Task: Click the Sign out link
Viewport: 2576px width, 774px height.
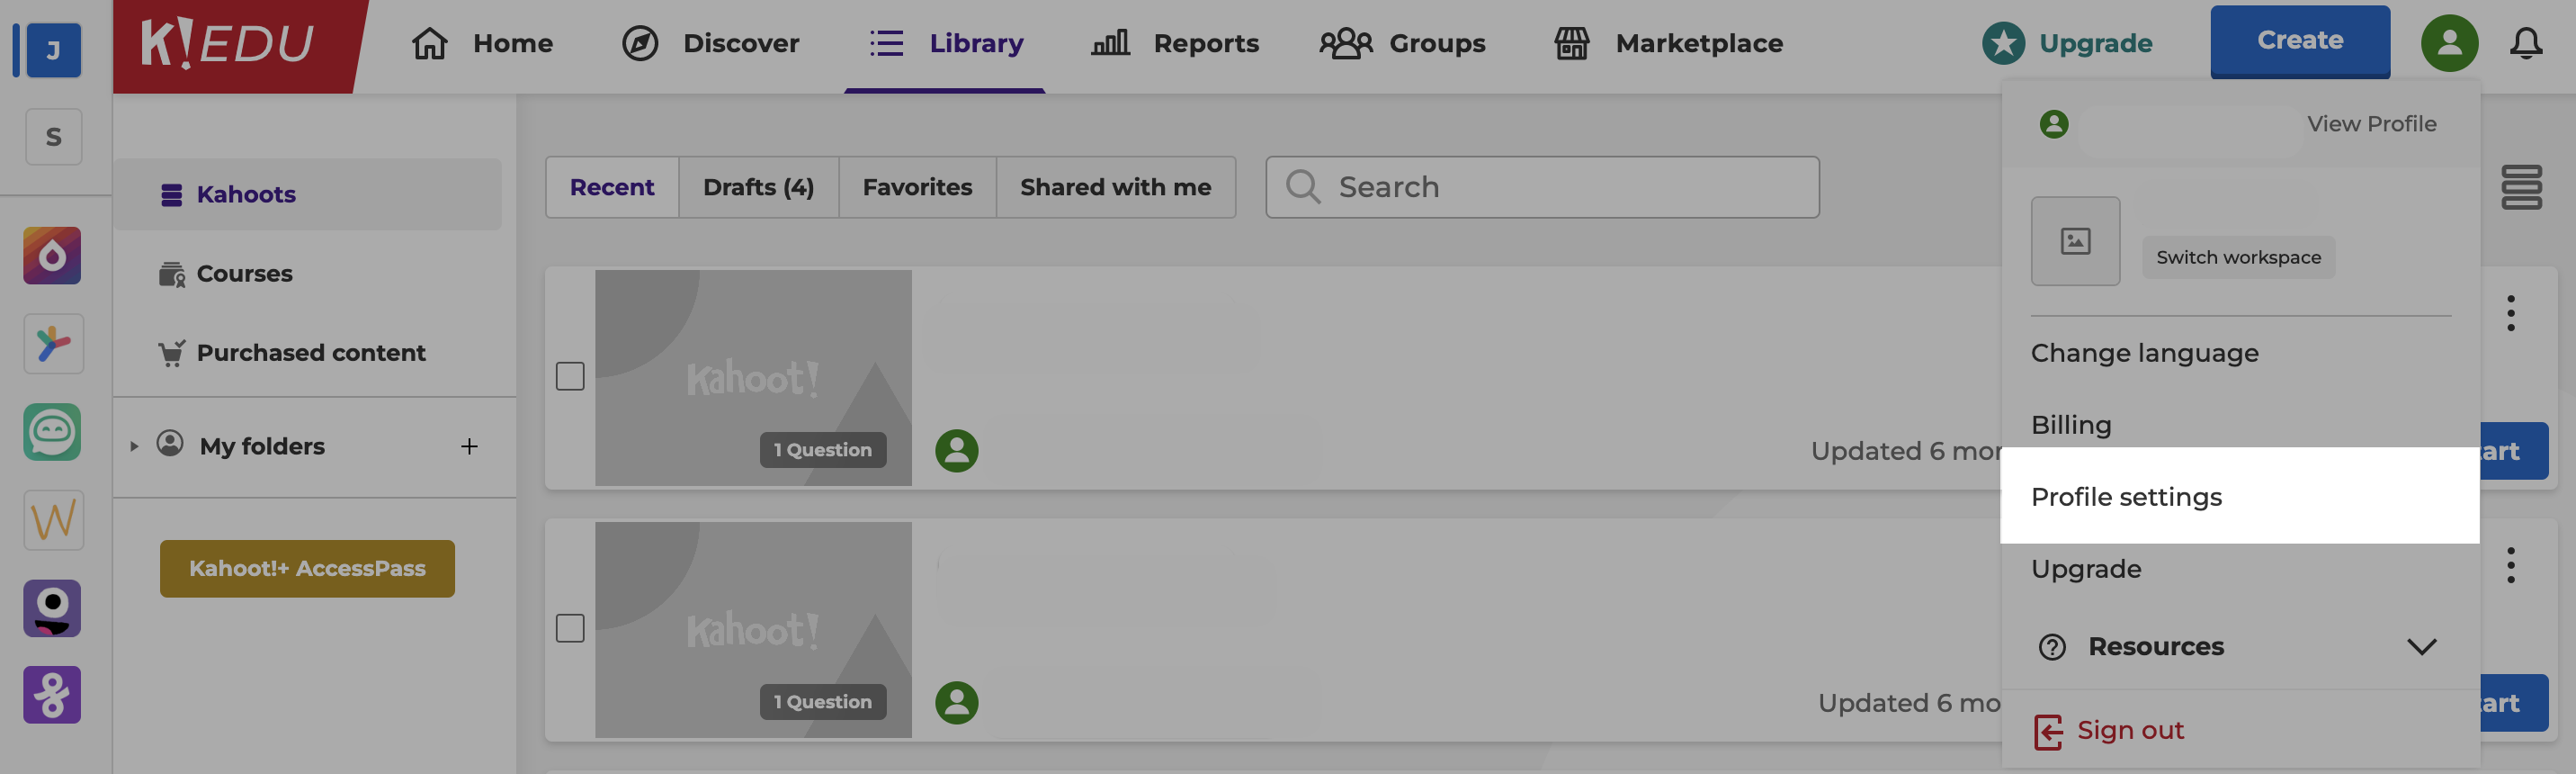Action: pyautogui.click(x=2129, y=730)
